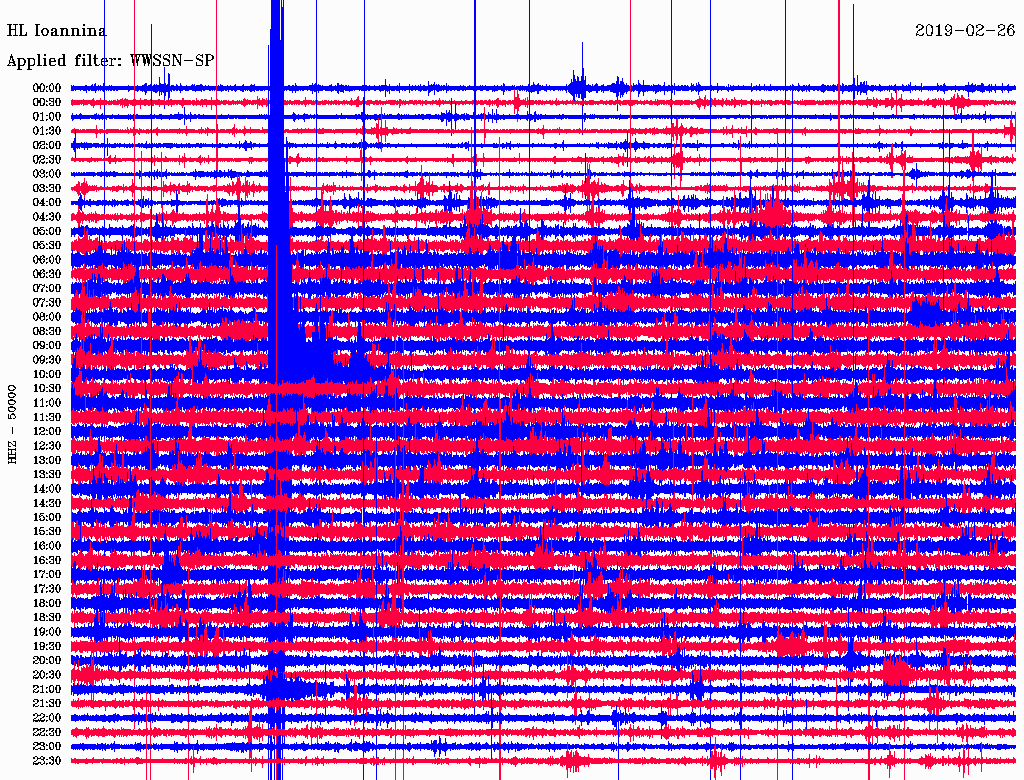Select the 07:00 time label
This screenshot has height=780, width=1024.
click(x=47, y=288)
